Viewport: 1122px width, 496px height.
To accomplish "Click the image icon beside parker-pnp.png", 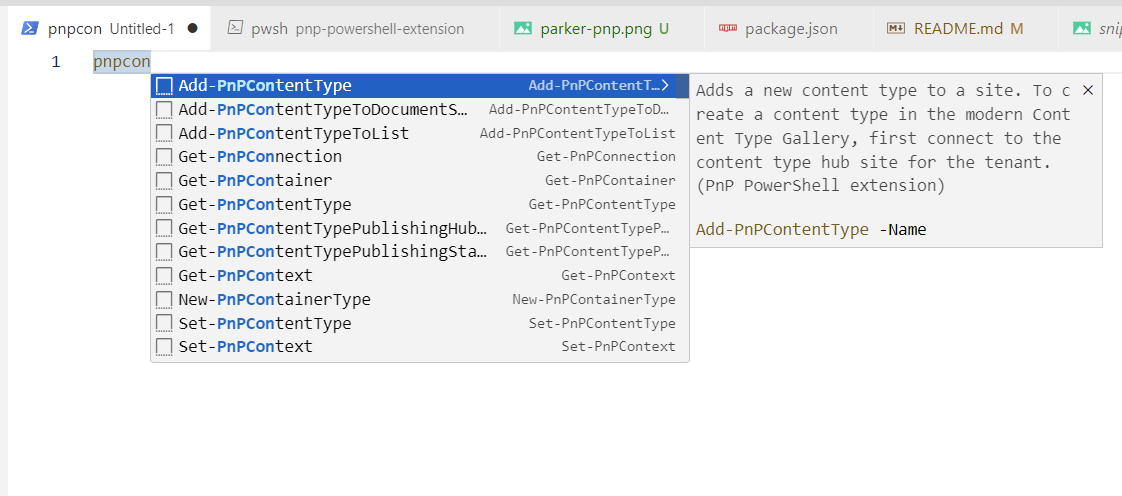I will pos(523,29).
